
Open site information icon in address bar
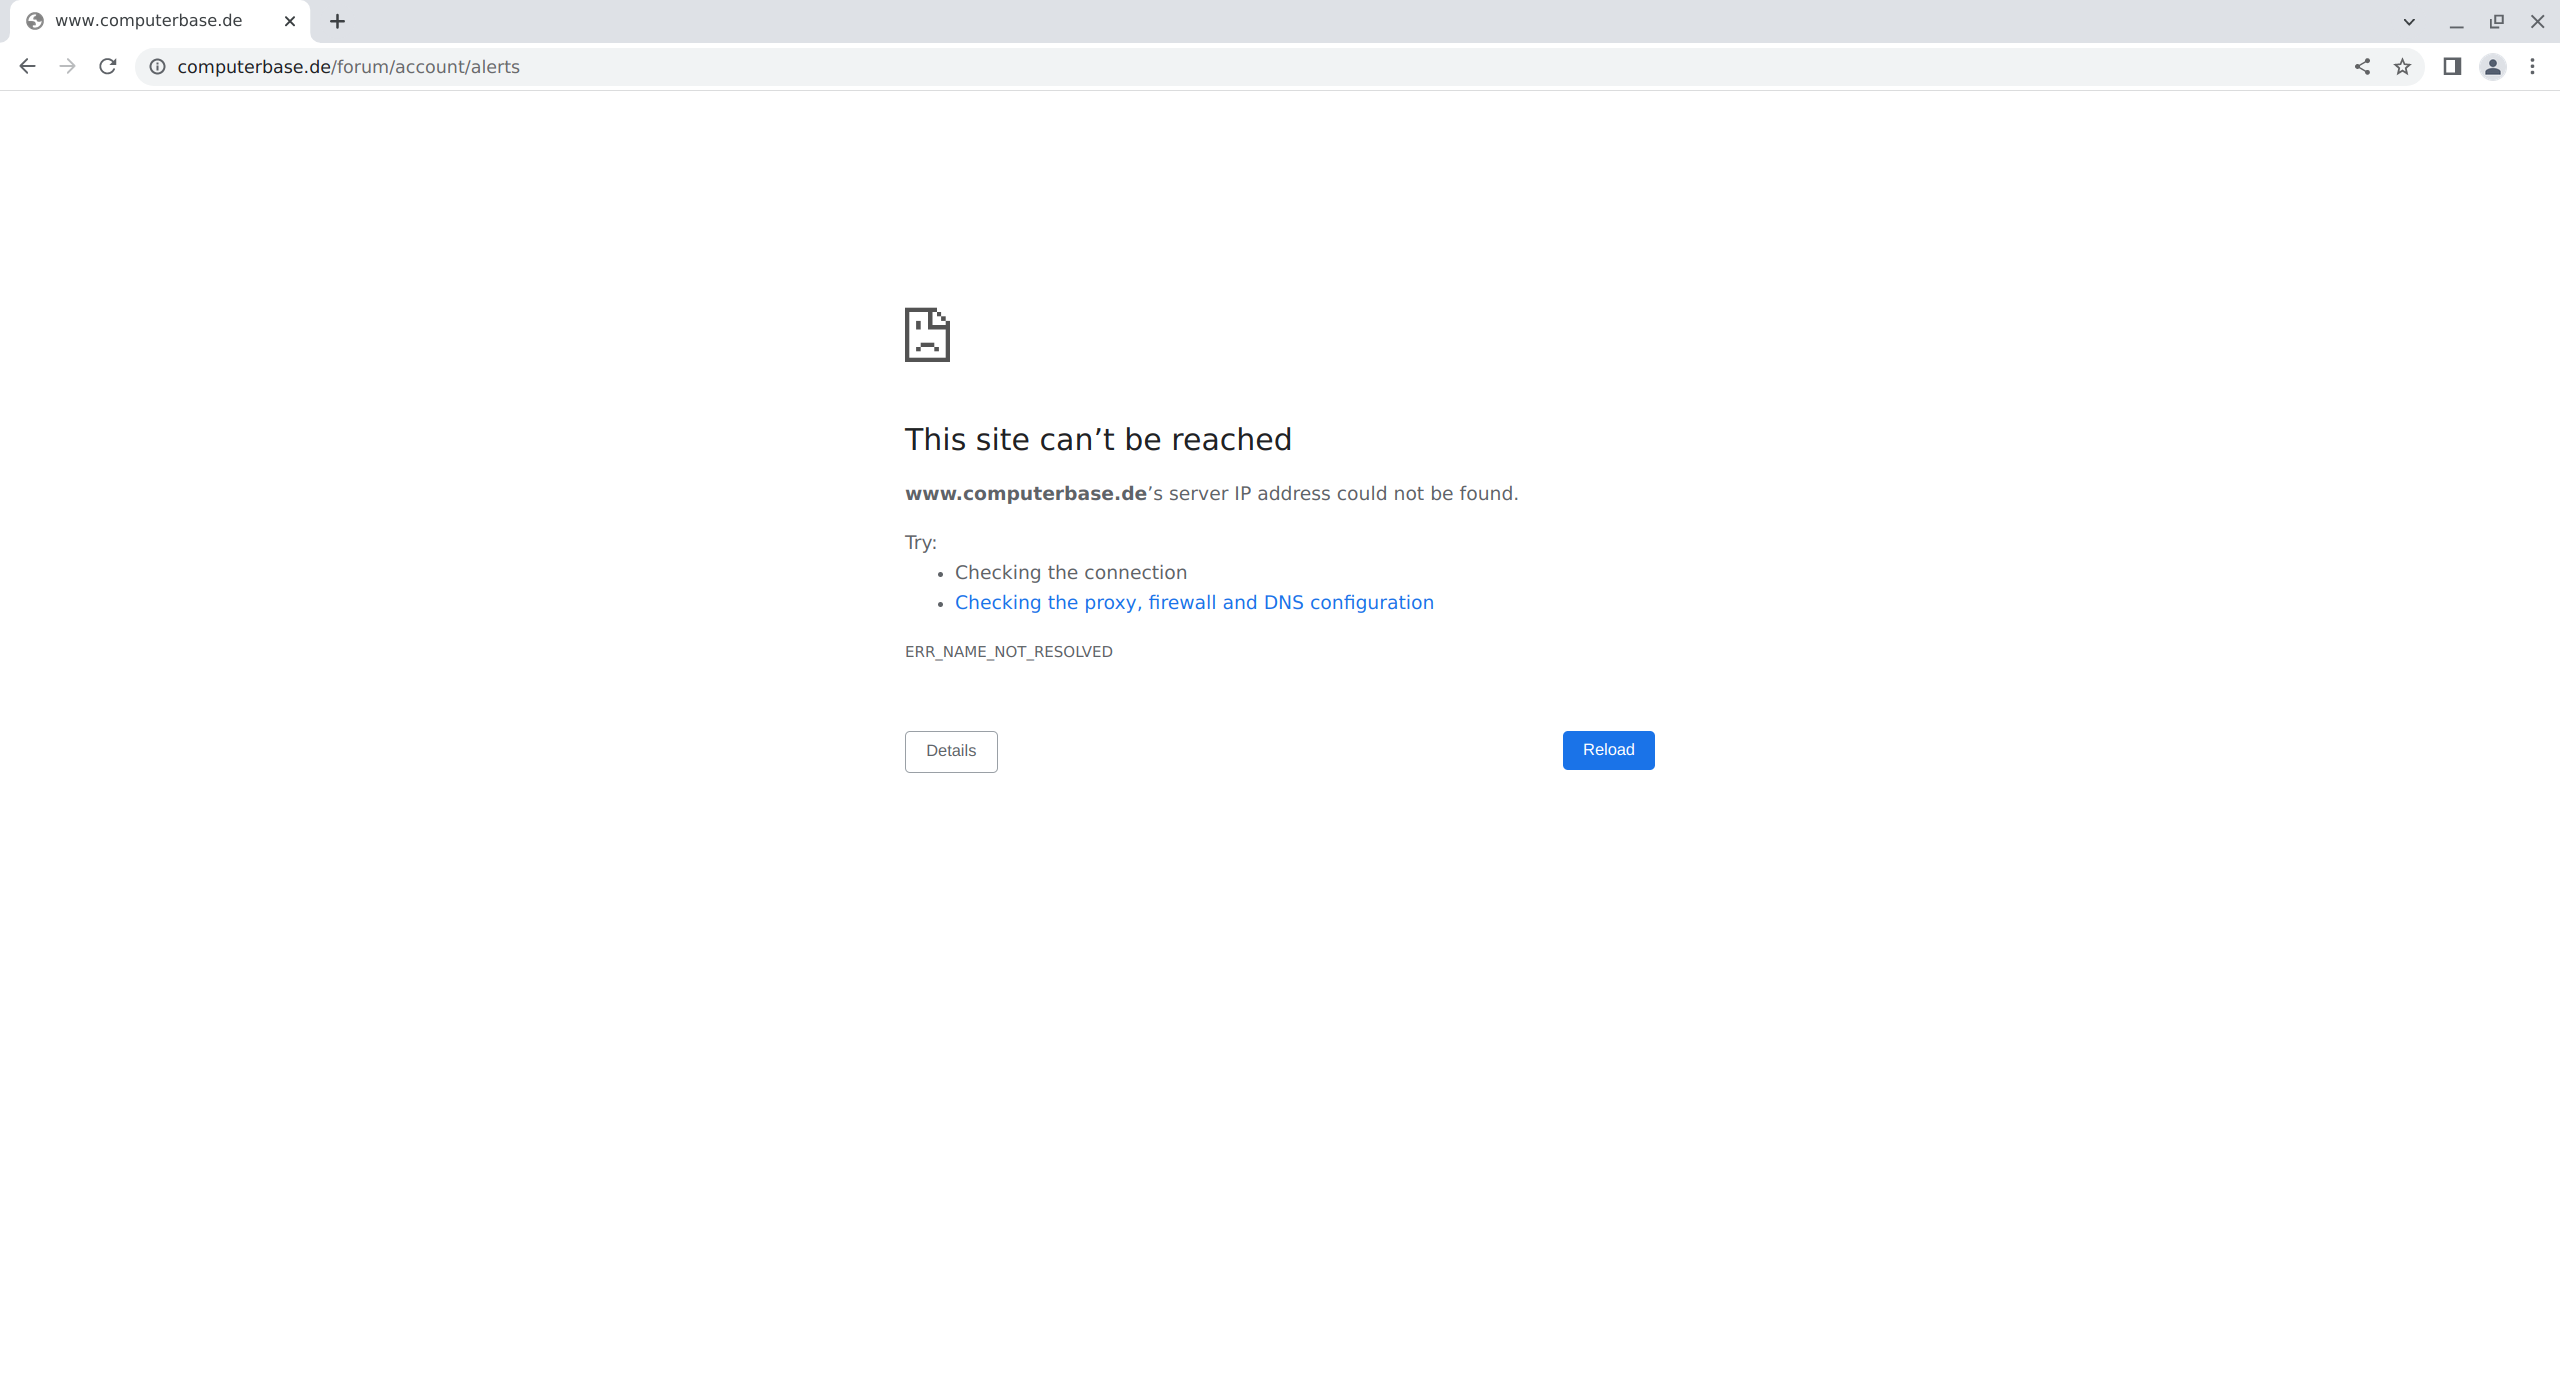157,66
